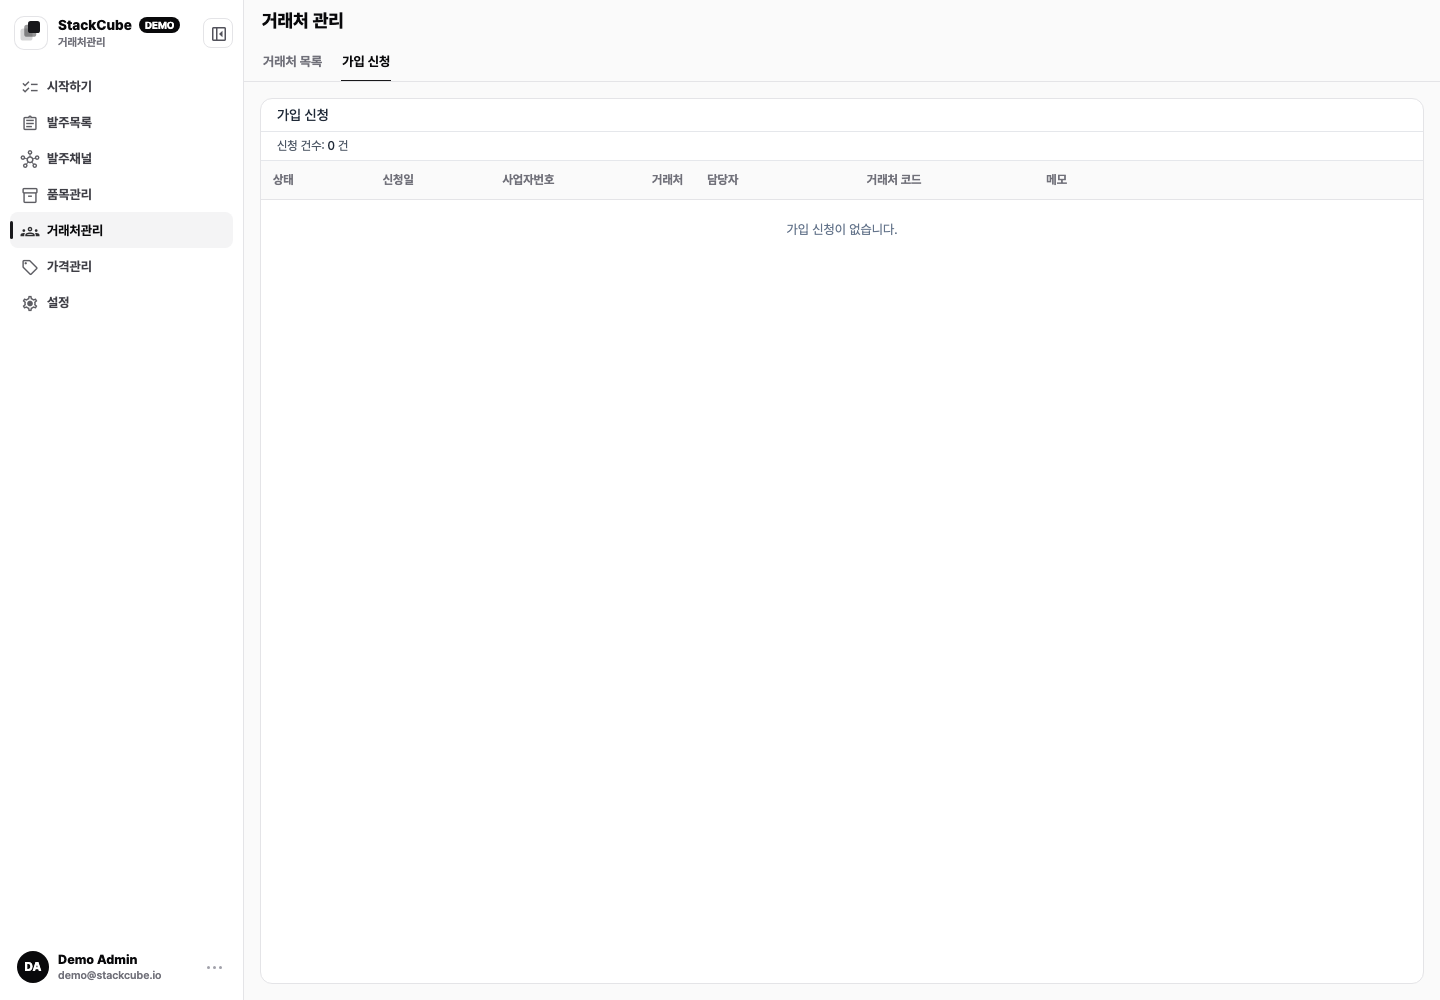Open 발주목록 in the sidebar
1440x1000 pixels.
pos(121,123)
